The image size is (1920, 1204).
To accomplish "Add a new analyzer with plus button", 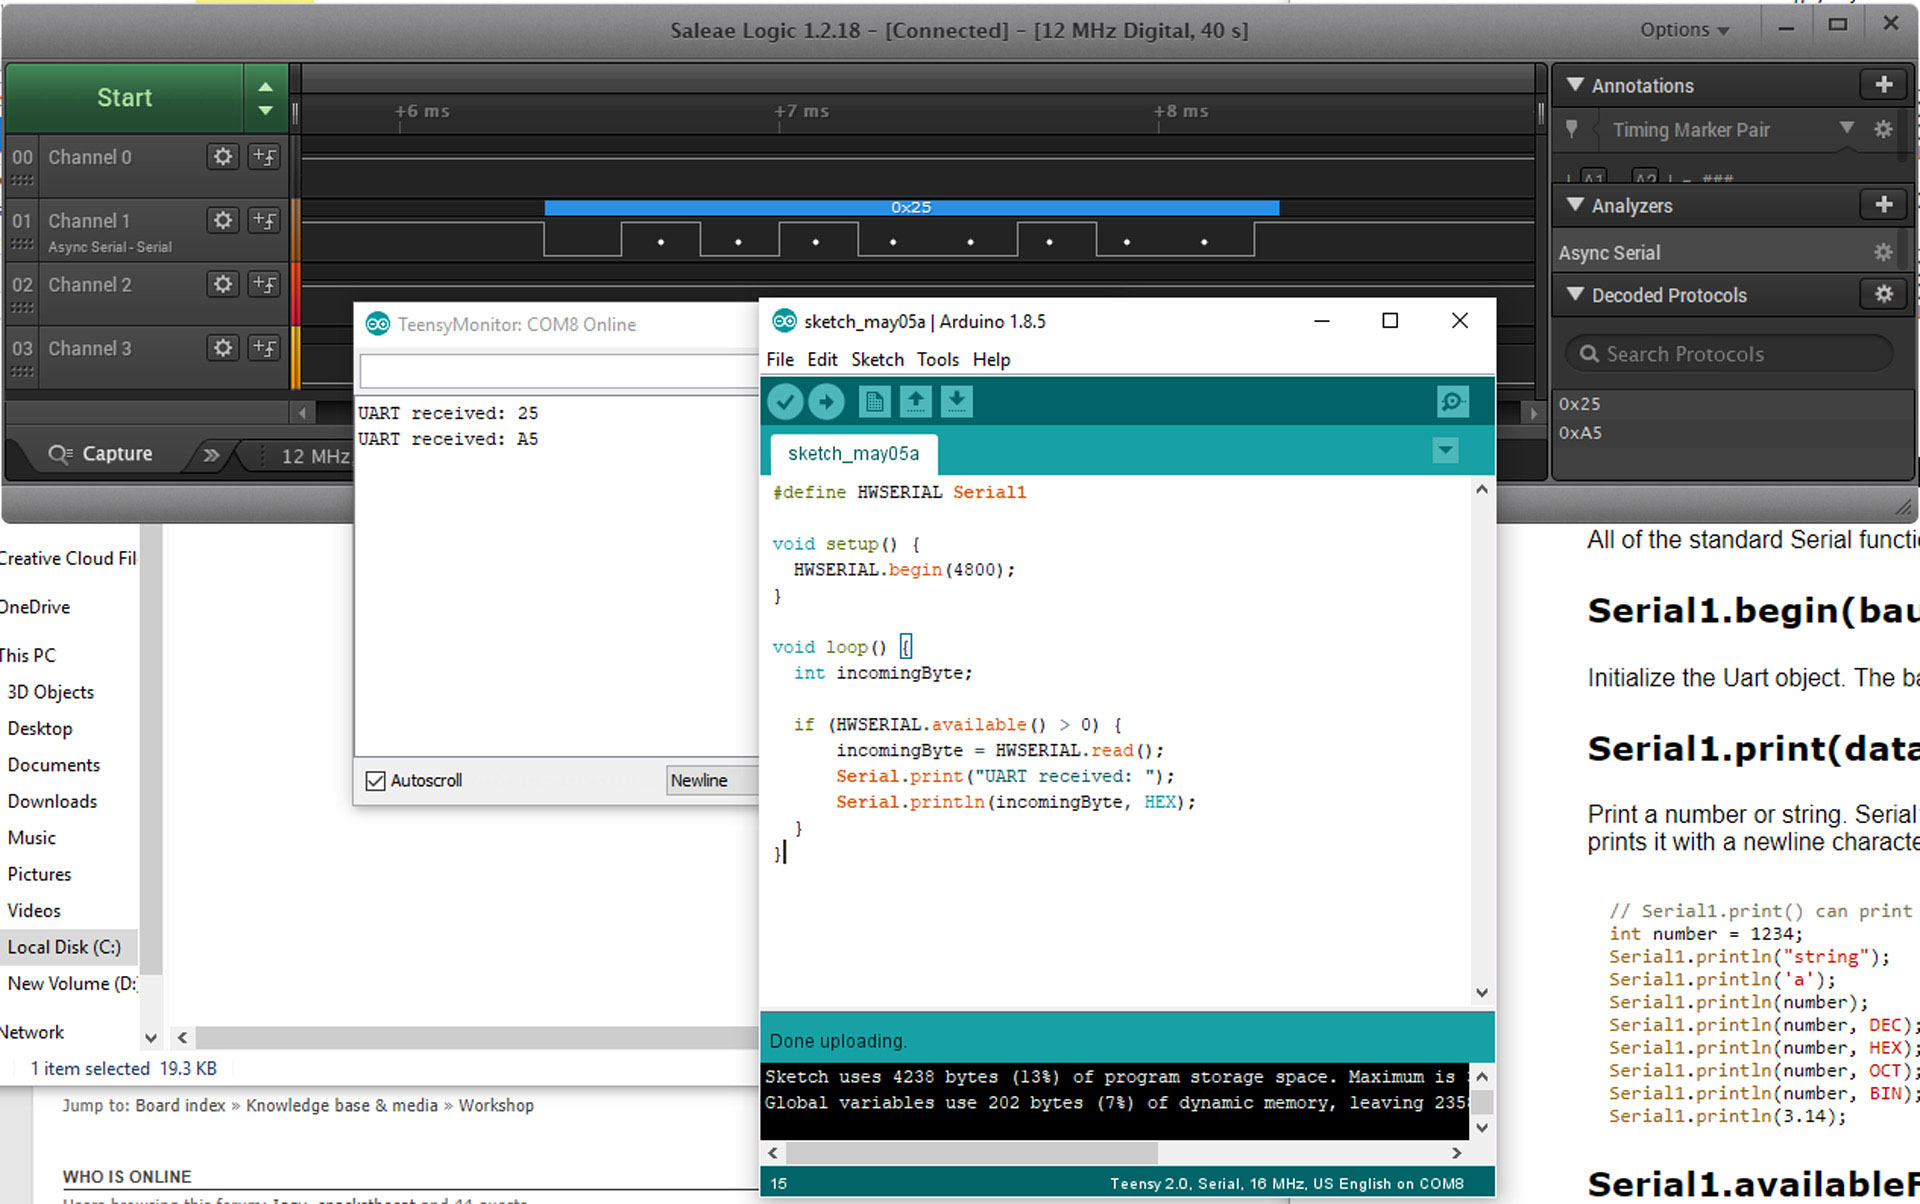I will click(1883, 205).
